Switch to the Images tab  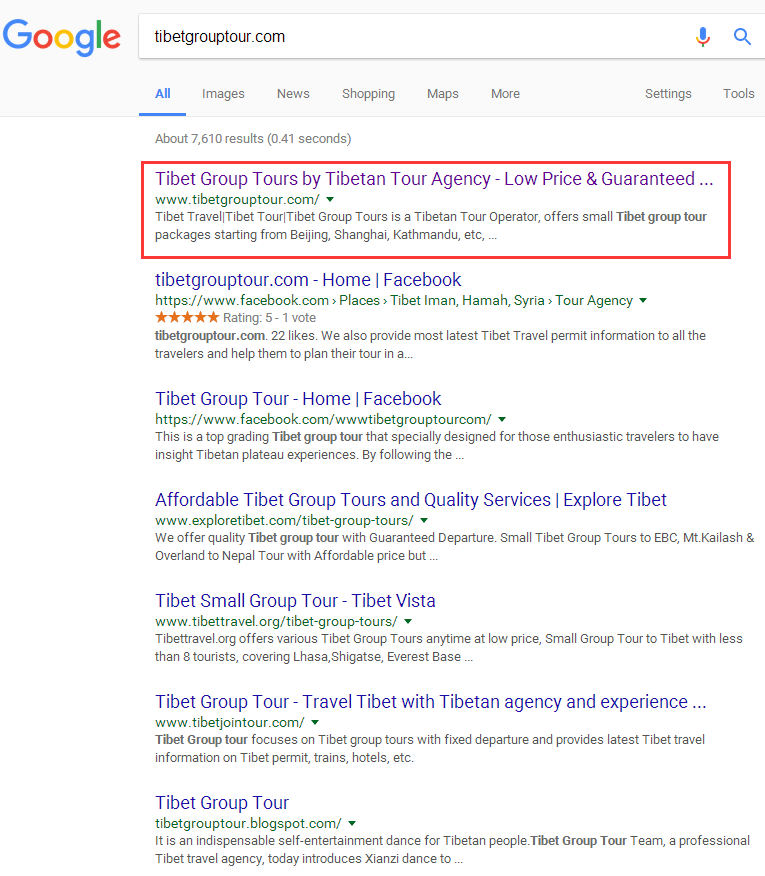(x=223, y=94)
